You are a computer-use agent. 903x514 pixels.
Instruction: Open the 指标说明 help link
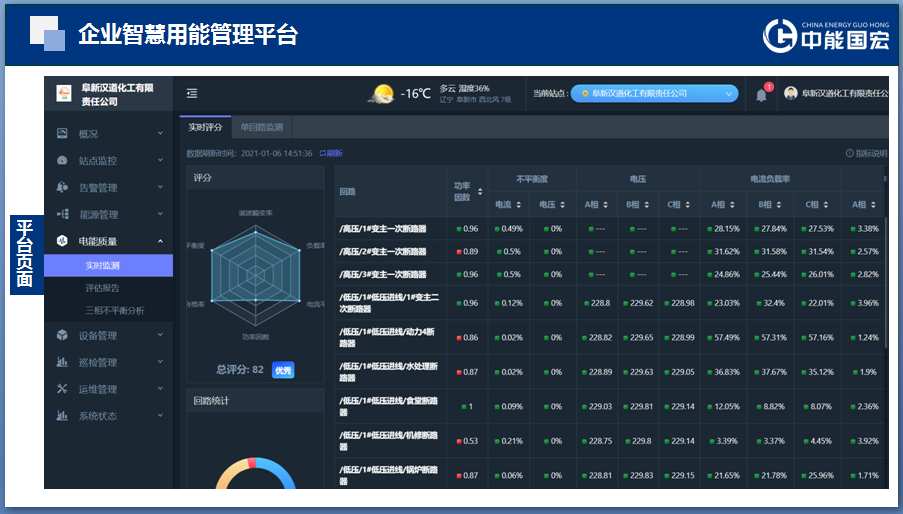pos(866,153)
